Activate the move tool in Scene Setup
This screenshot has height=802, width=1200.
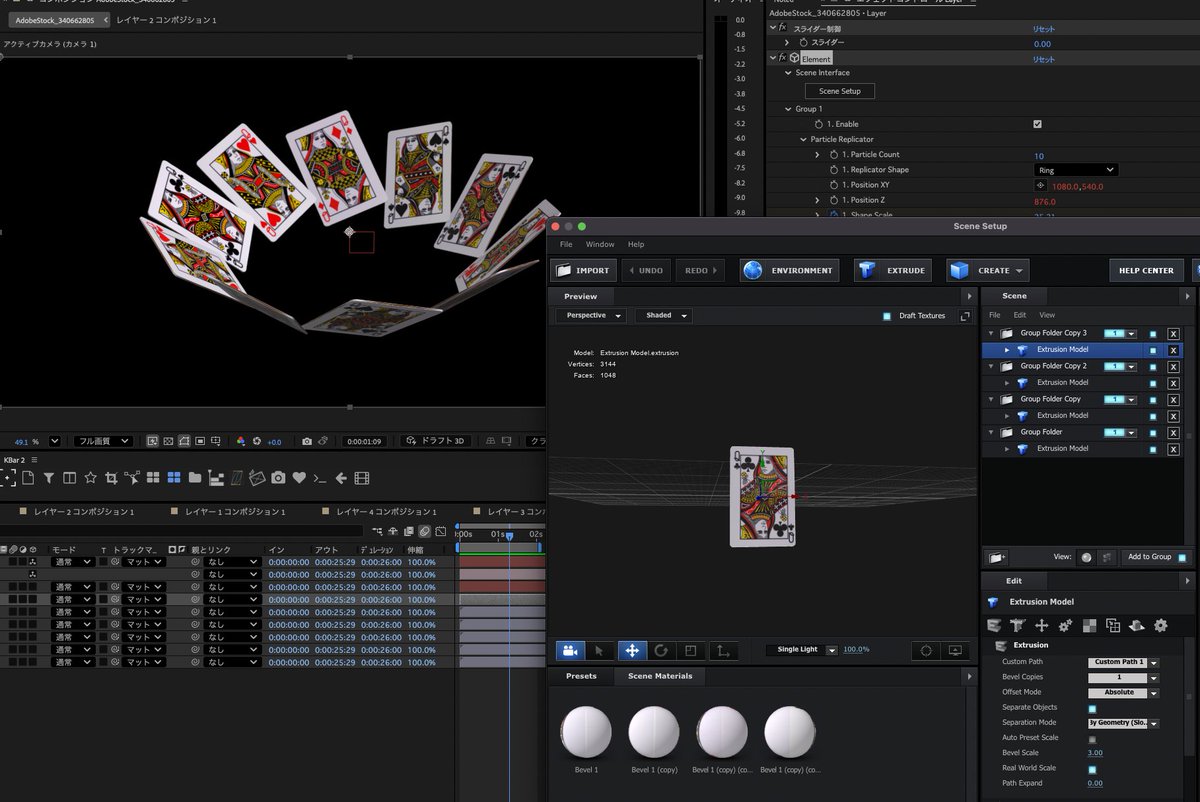coord(632,650)
